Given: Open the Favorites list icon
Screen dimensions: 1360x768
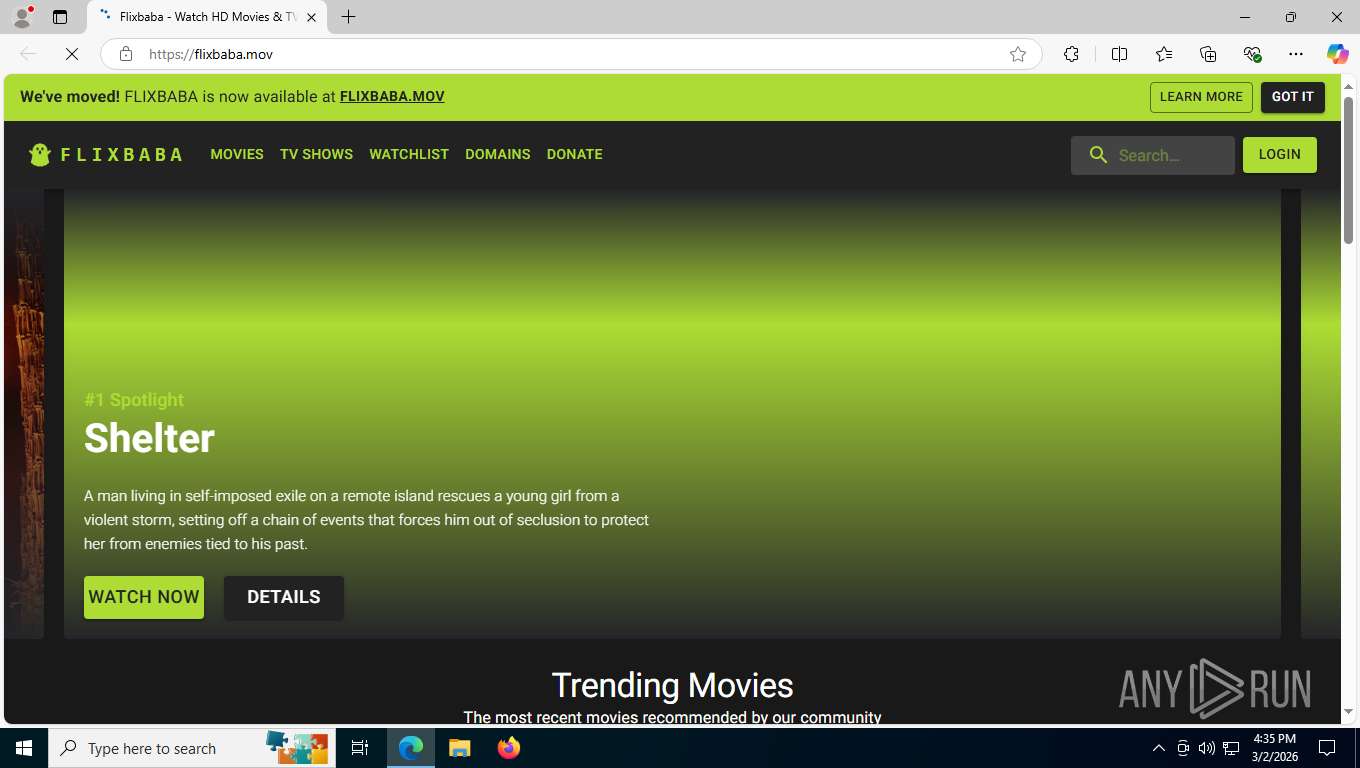Looking at the screenshot, I should 1164,54.
